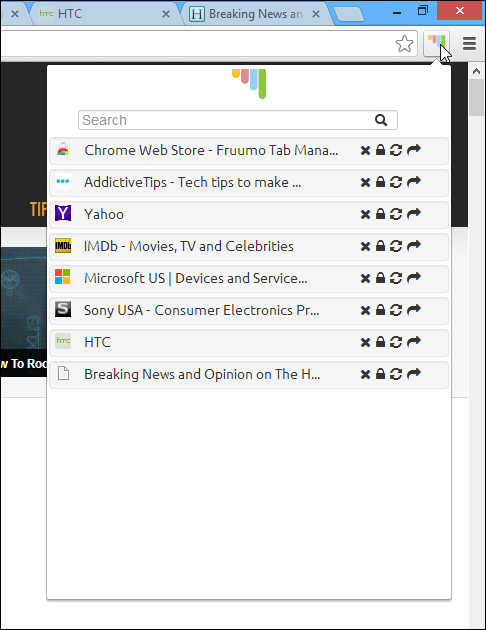Reload the Chrome Web Store tab entry
The height and width of the screenshot is (630, 486).
pos(396,150)
